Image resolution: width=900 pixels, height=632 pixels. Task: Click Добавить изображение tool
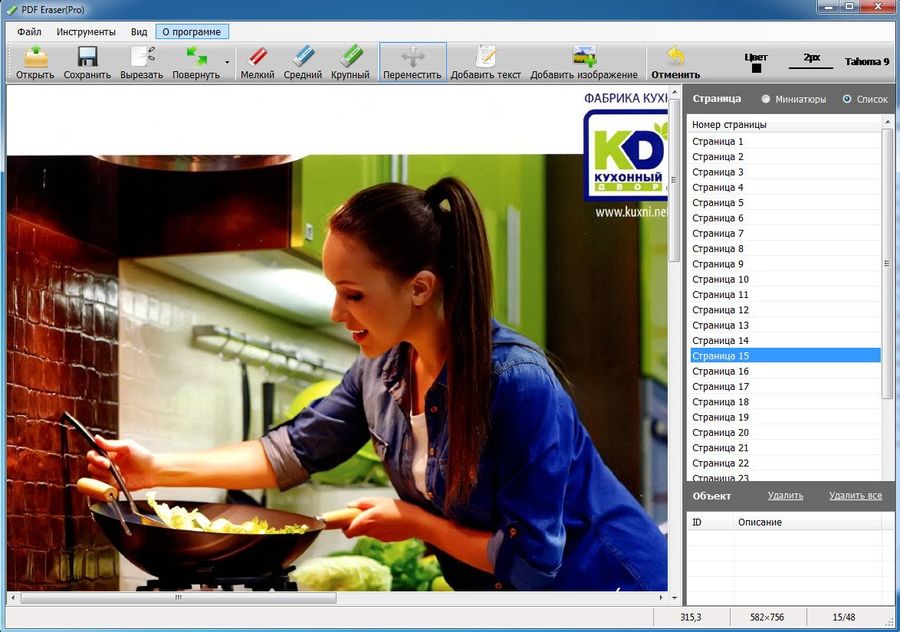pos(584,62)
